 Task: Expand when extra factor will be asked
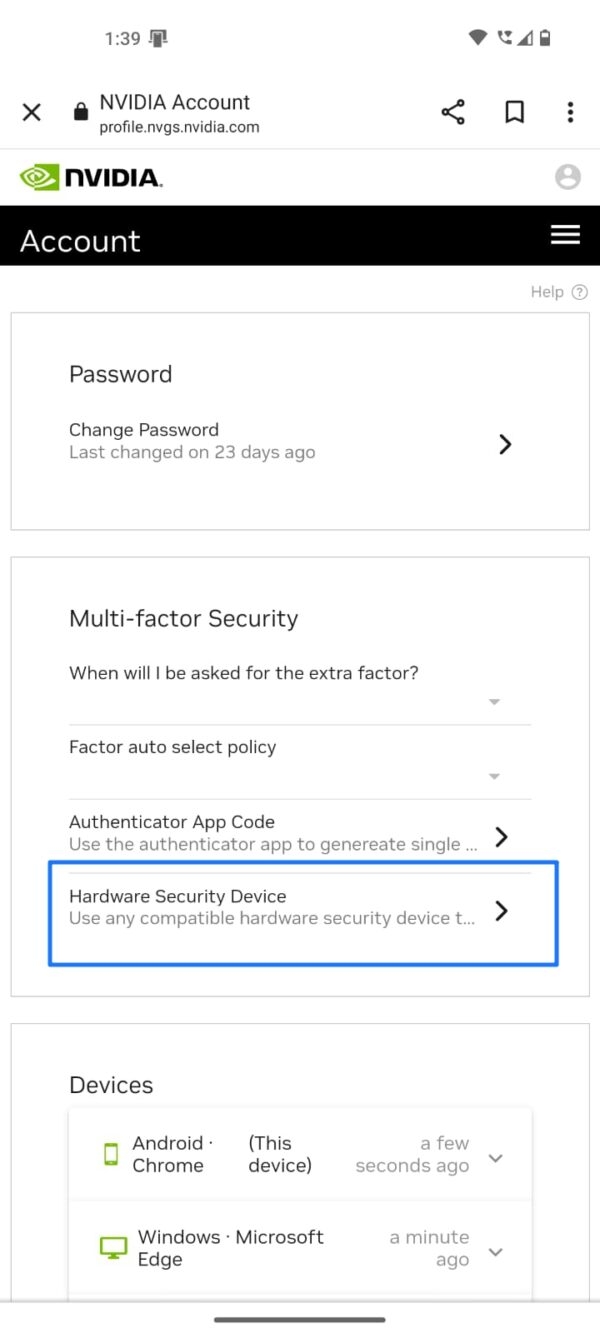[x=493, y=702]
